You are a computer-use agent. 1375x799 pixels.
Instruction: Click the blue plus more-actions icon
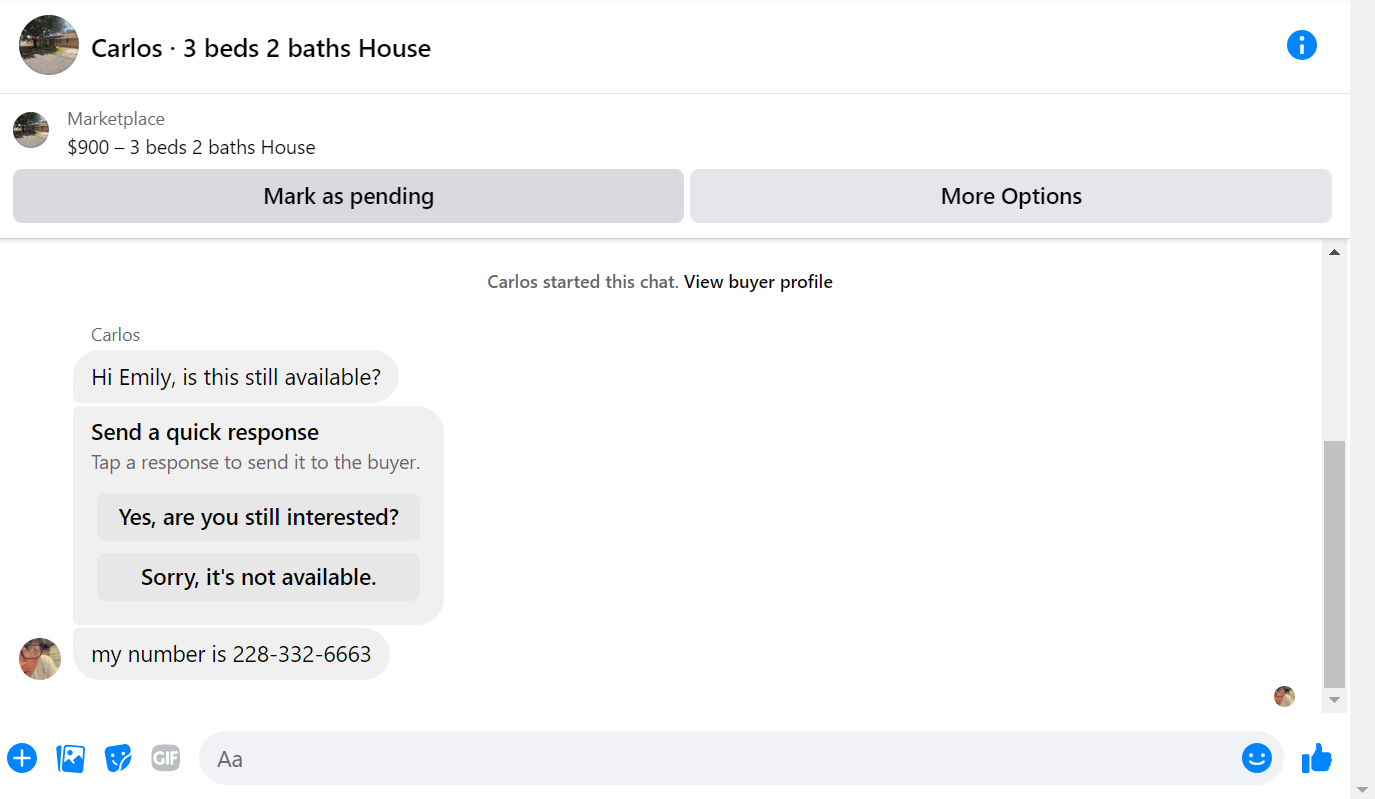pyautogui.click(x=22, y=758)
